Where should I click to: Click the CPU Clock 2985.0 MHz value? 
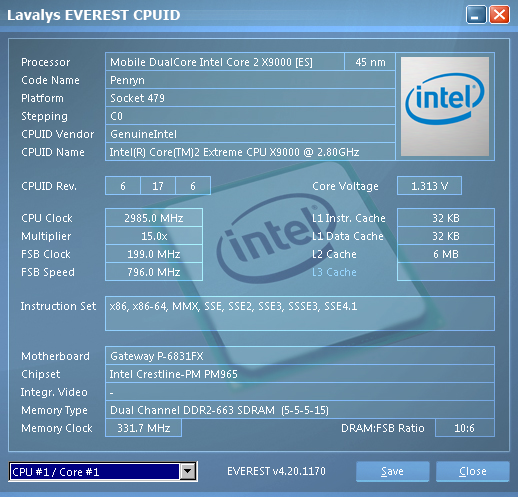pyautogui.click(x=154, y=218)
